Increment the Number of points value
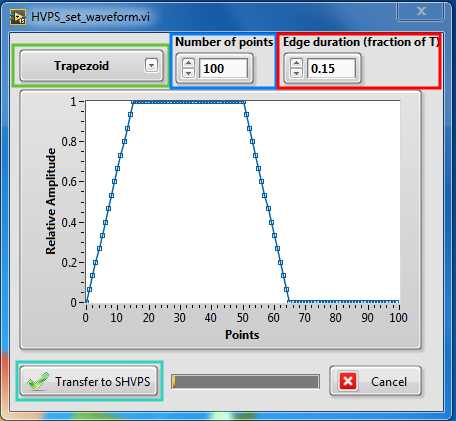 188,63
